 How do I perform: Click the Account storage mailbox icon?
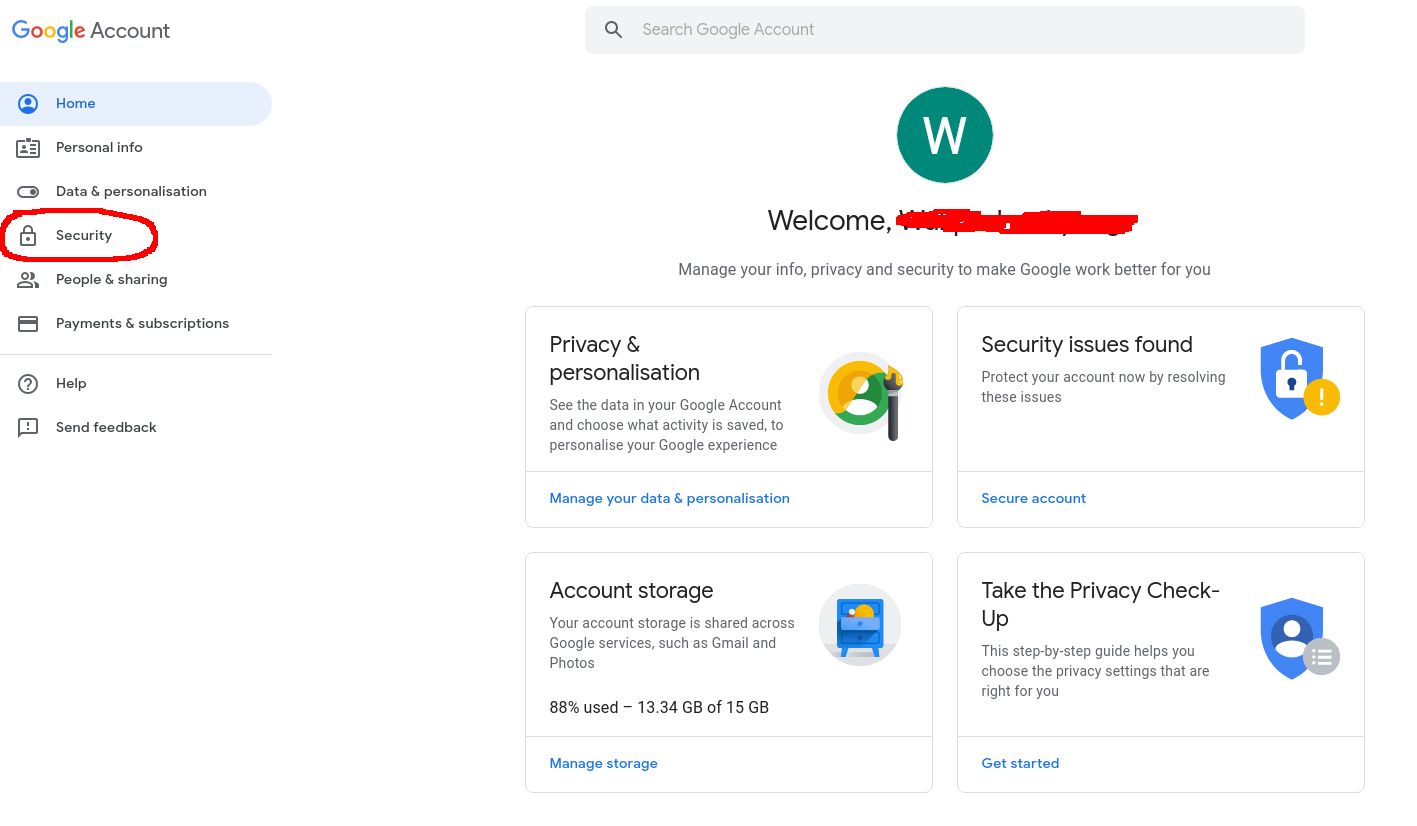859,625
